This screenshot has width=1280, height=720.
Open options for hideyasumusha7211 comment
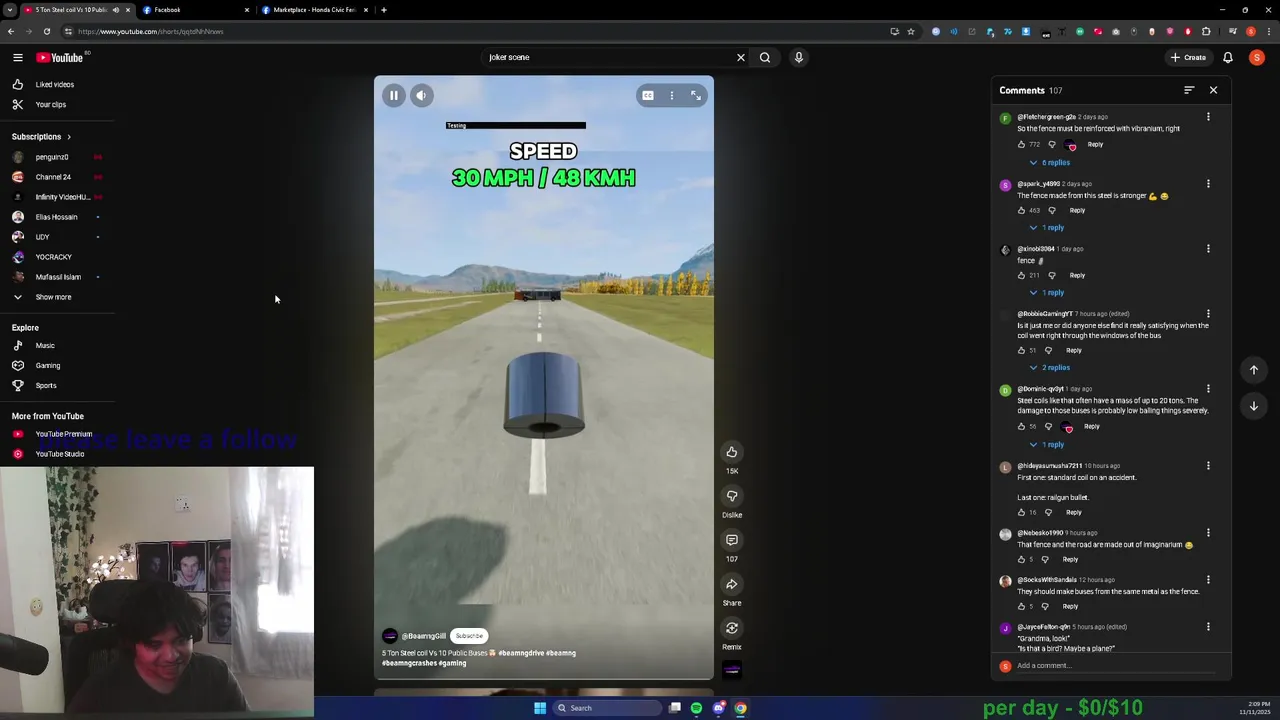point(1208,466)
